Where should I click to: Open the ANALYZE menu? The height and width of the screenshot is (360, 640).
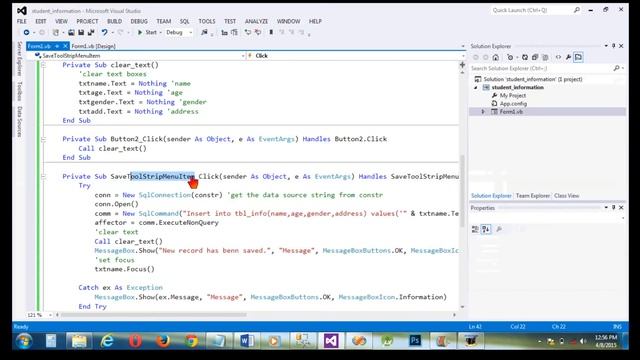tap(256, 21)
